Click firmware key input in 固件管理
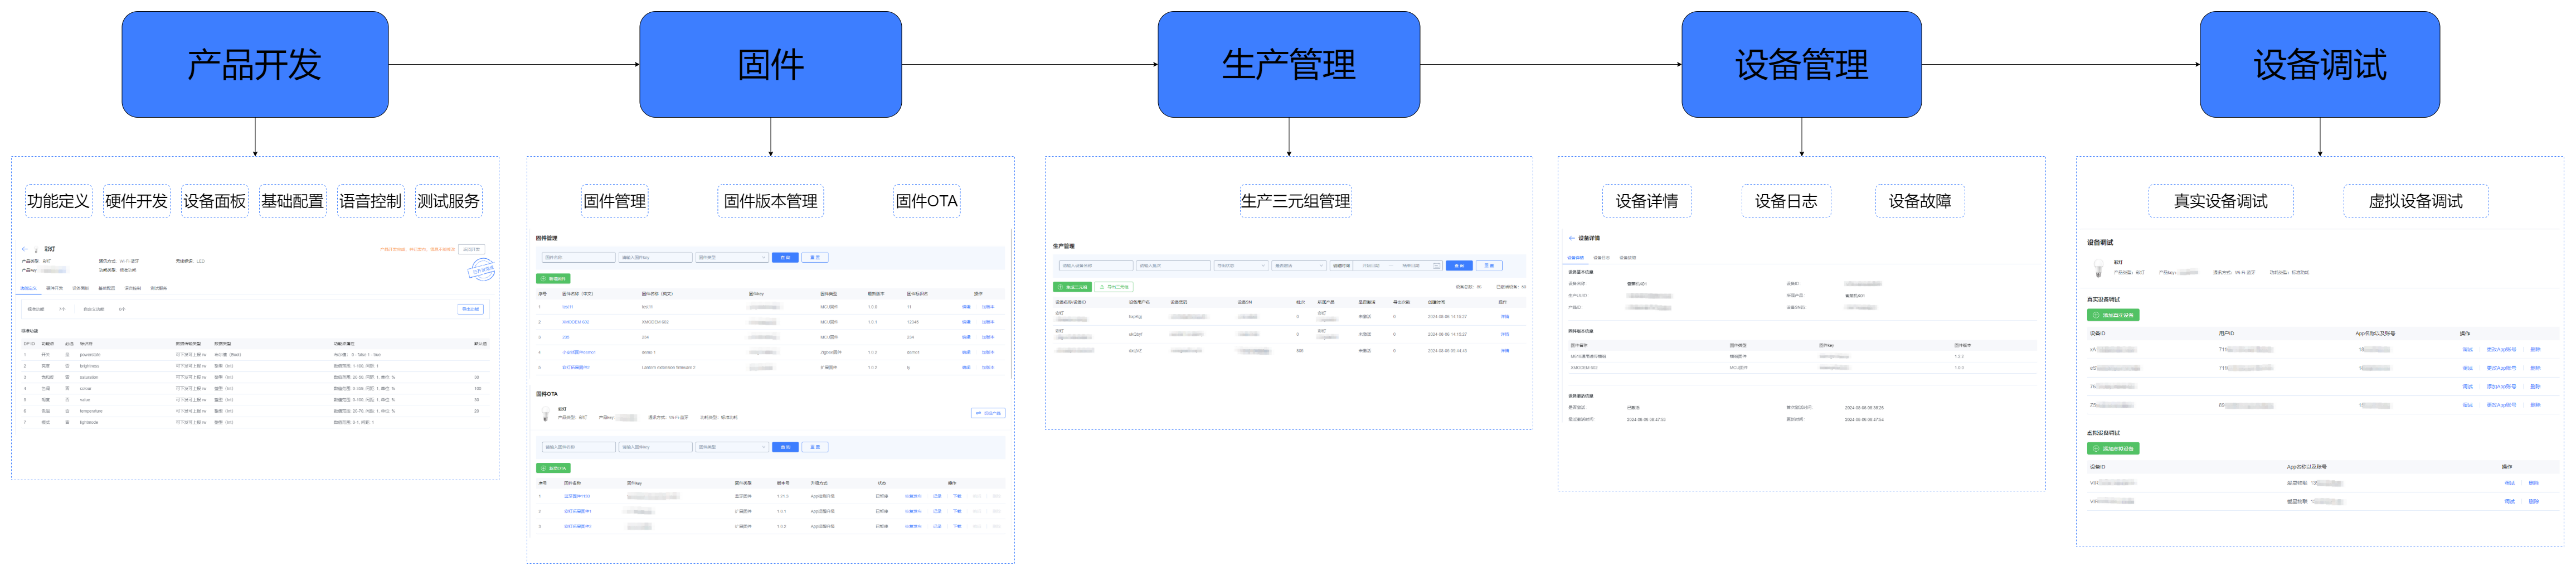The width and height of the screenshot is (2576, 575). point(655,257)
